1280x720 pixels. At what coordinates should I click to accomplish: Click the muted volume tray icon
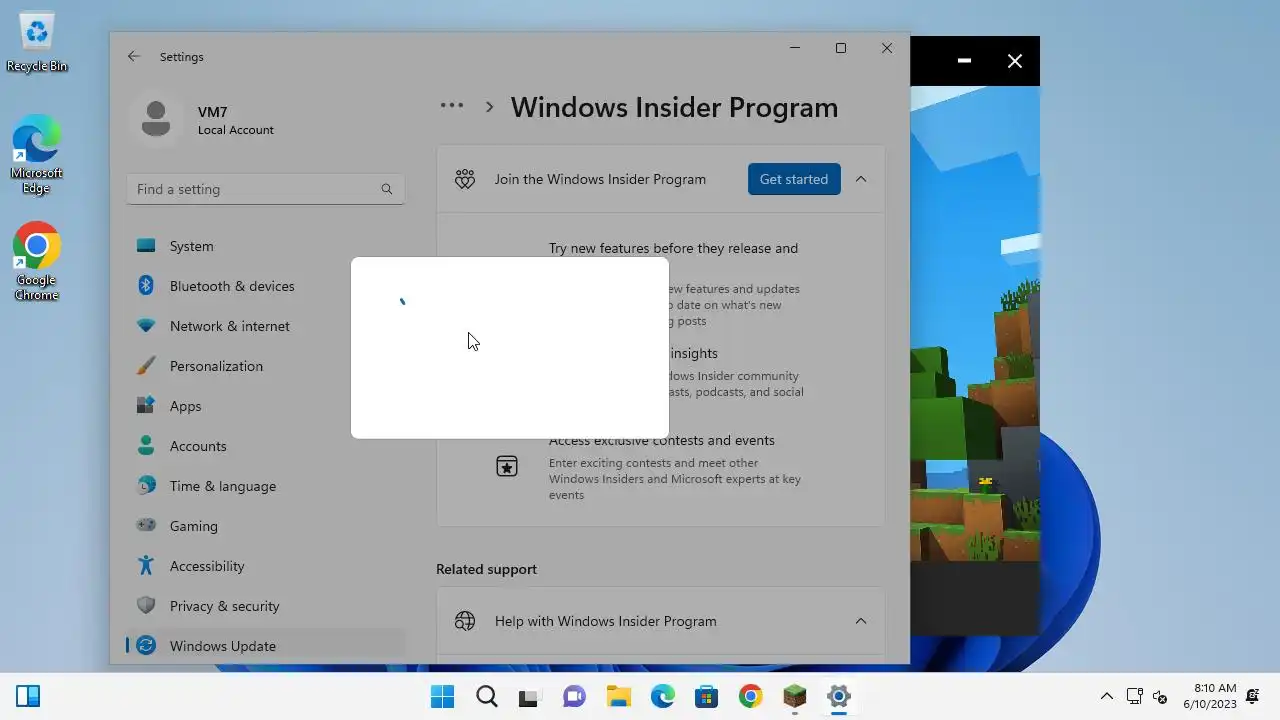(1160, 696)
